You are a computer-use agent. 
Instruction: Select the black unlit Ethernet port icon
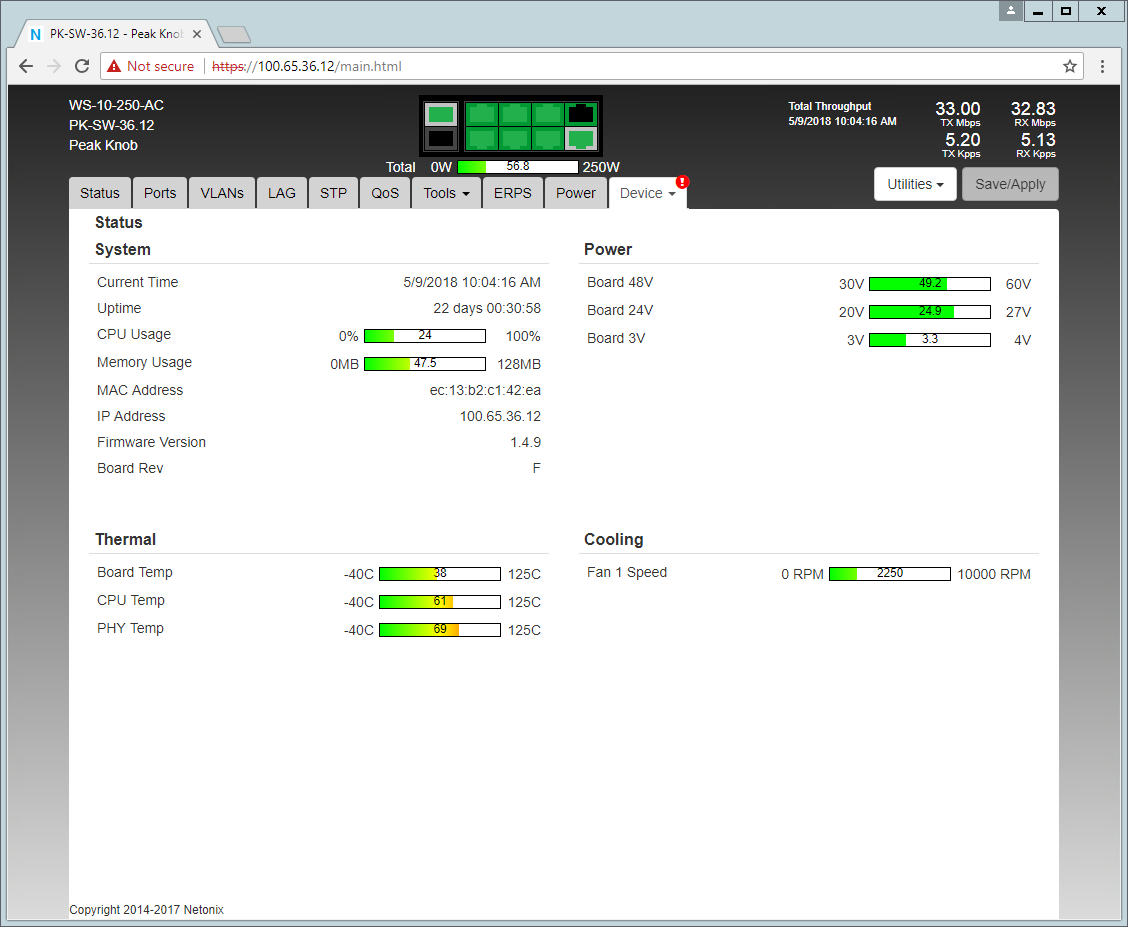pyautogui.click(x=581, y=114)
